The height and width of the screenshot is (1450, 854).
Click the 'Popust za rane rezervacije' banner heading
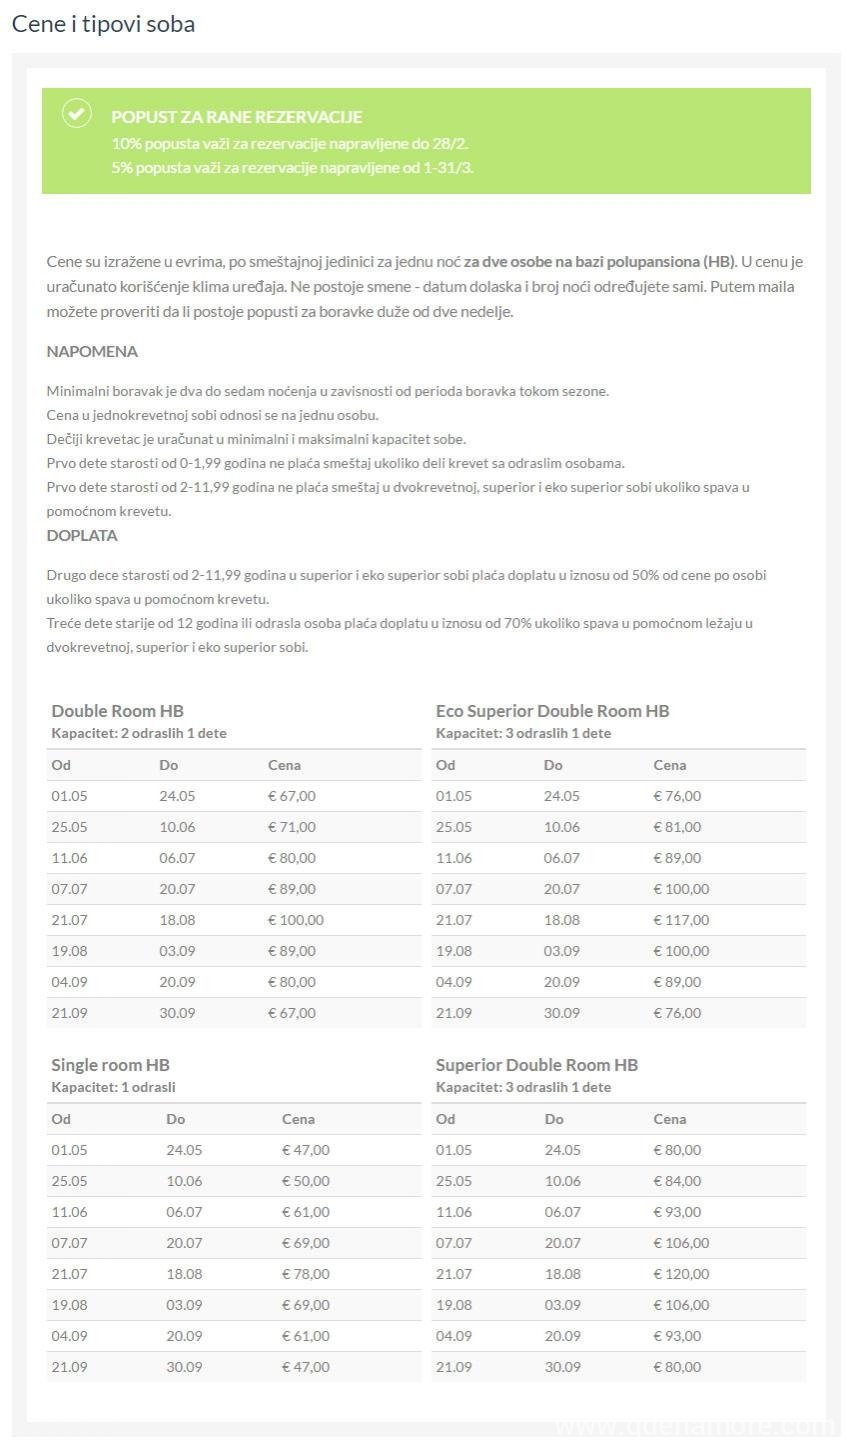tap(236, 117)
